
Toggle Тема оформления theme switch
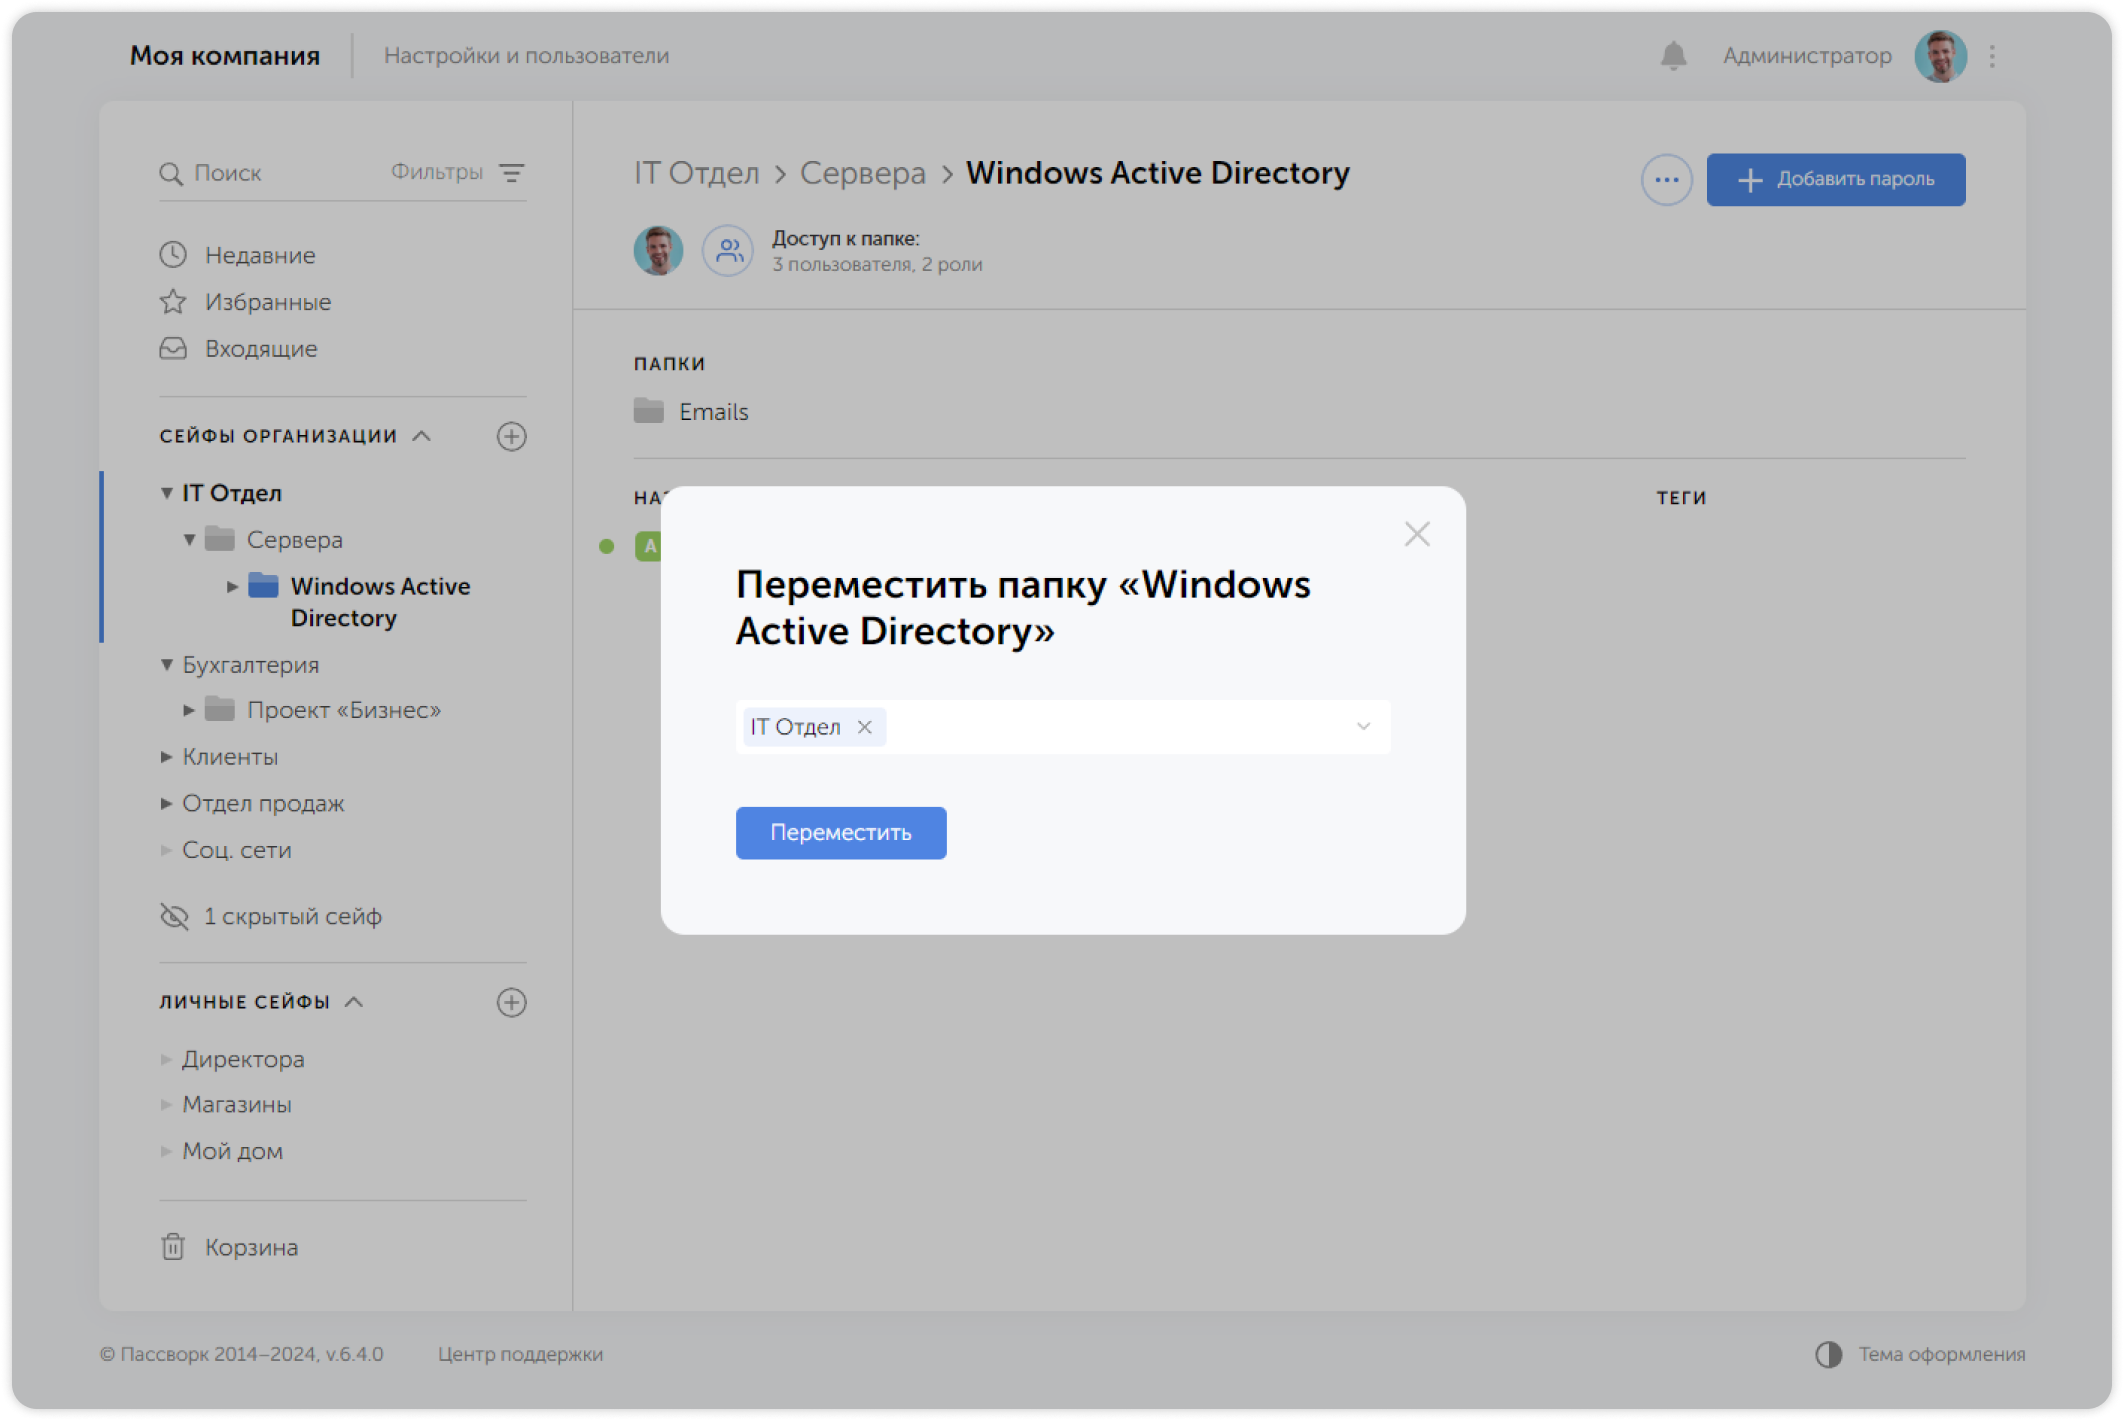click(x=1829, y=1354)
